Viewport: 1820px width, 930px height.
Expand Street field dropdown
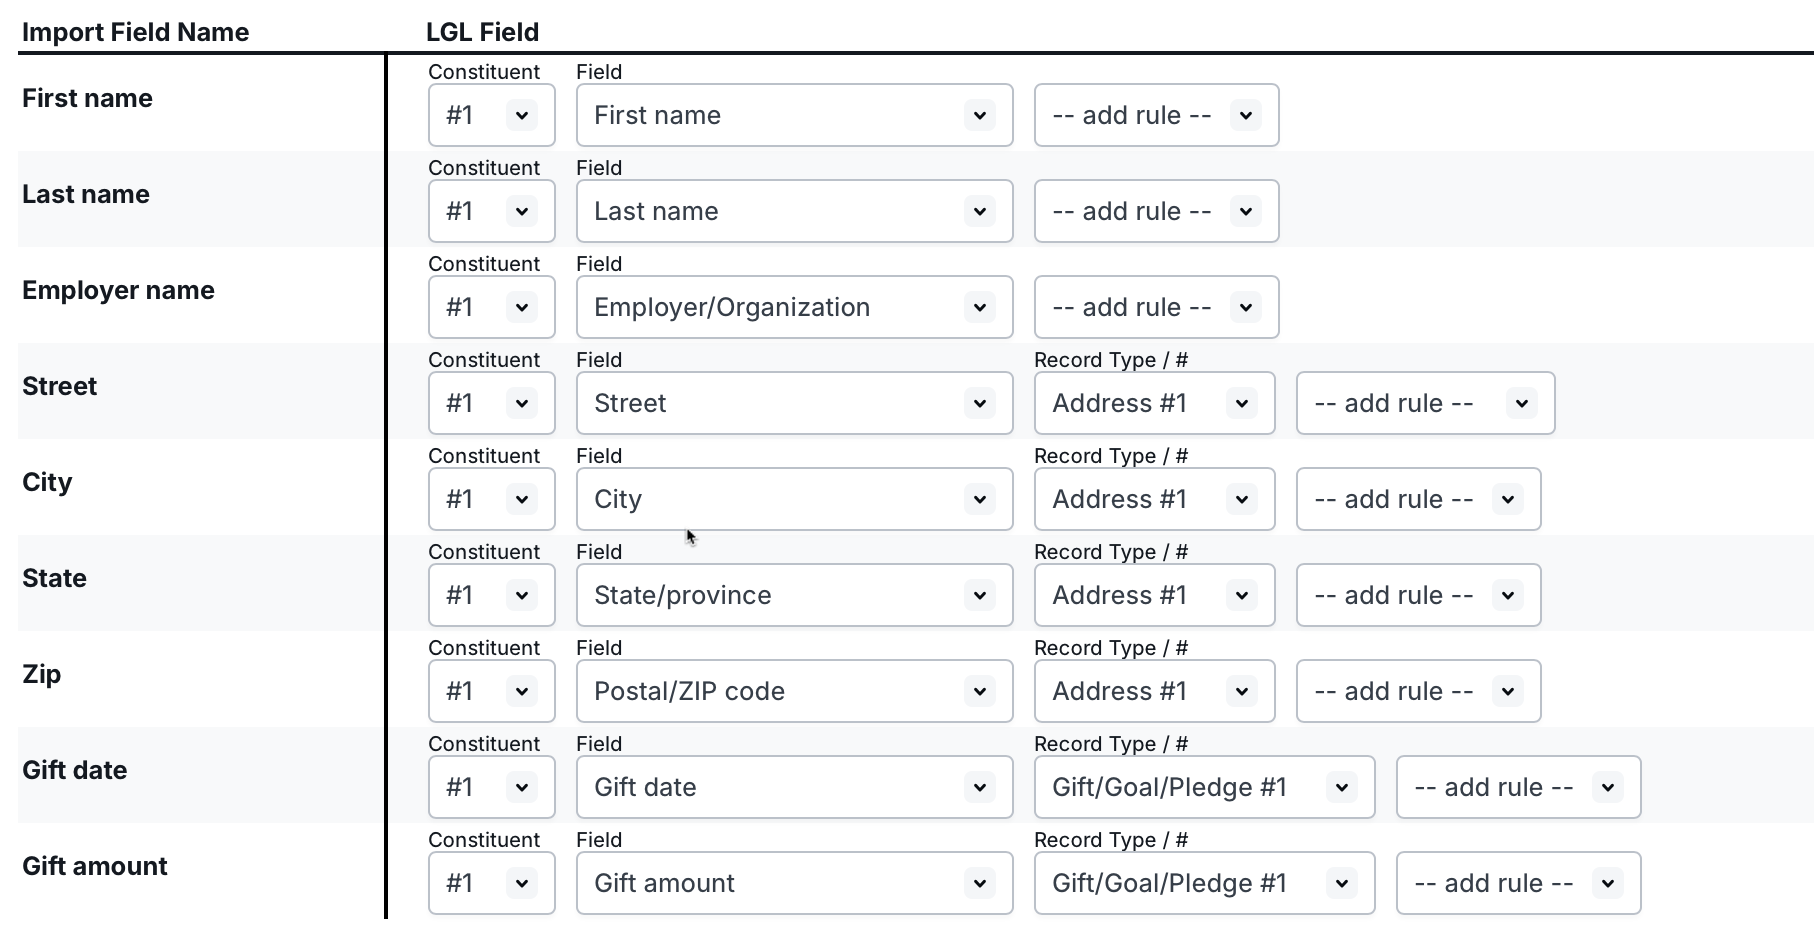click(x=794, y=403)
